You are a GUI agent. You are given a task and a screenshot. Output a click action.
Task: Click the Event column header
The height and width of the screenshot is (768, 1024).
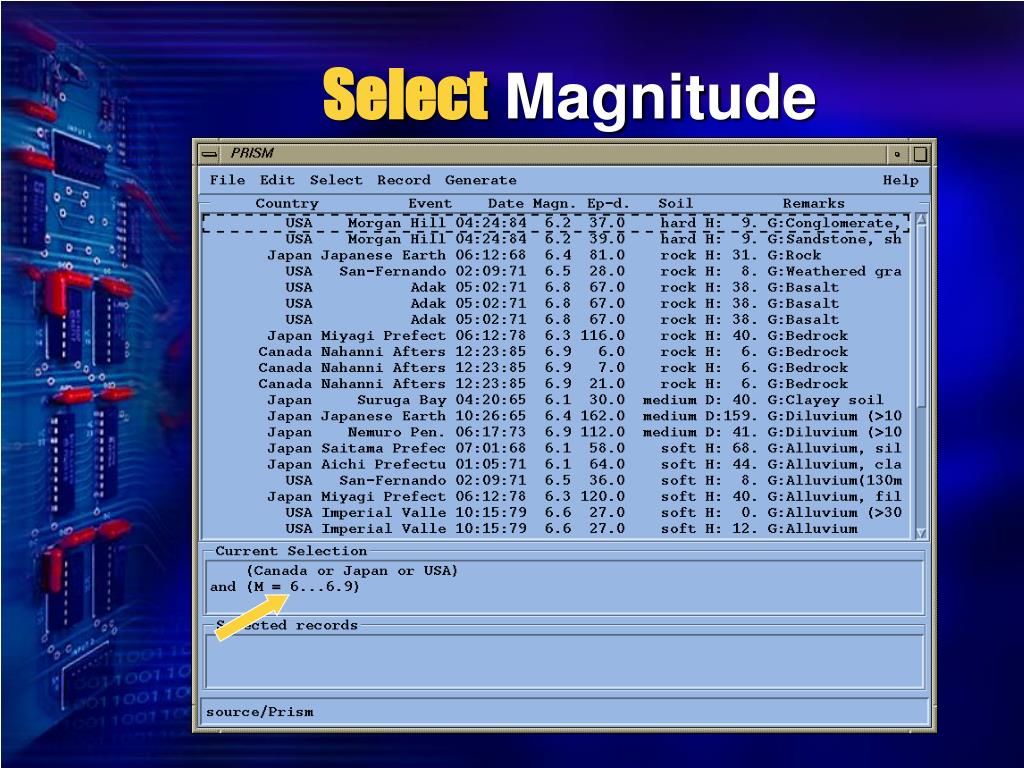click(x=430, y=203)
